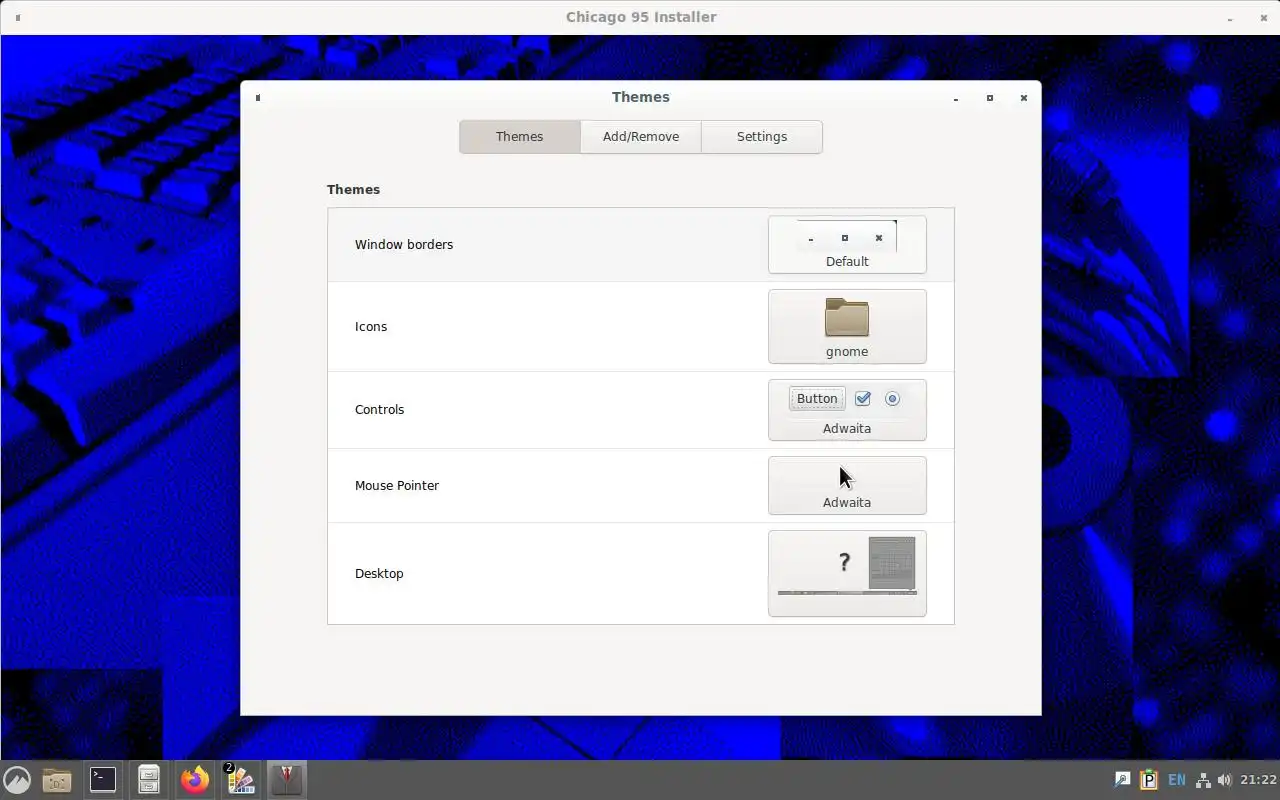Maximize the Themes window
1280x800 pixels.
990,98
